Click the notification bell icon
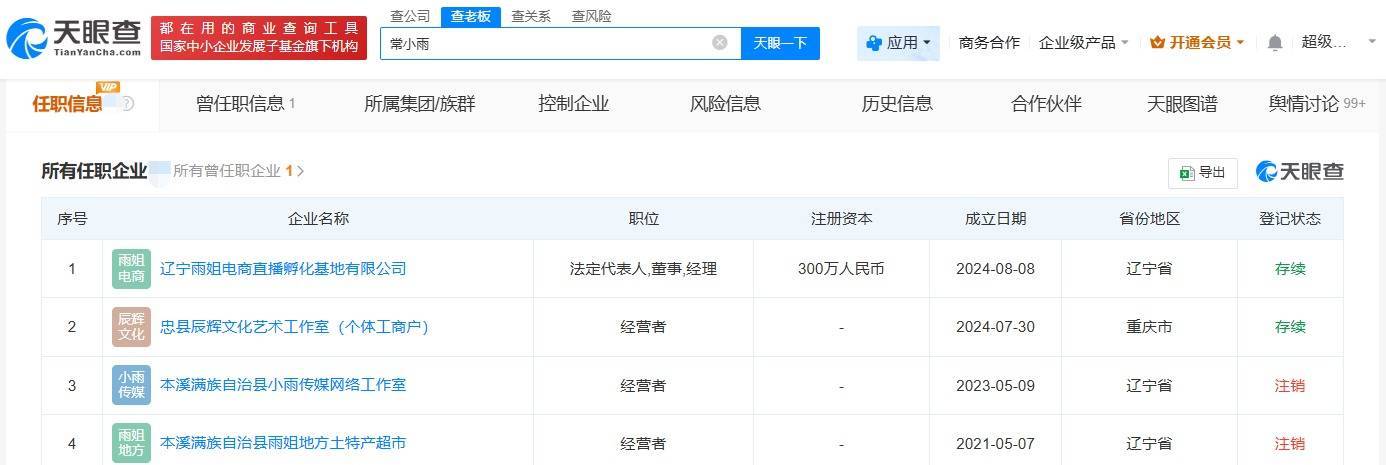Screen dimensions: 1386x465 1274,43
